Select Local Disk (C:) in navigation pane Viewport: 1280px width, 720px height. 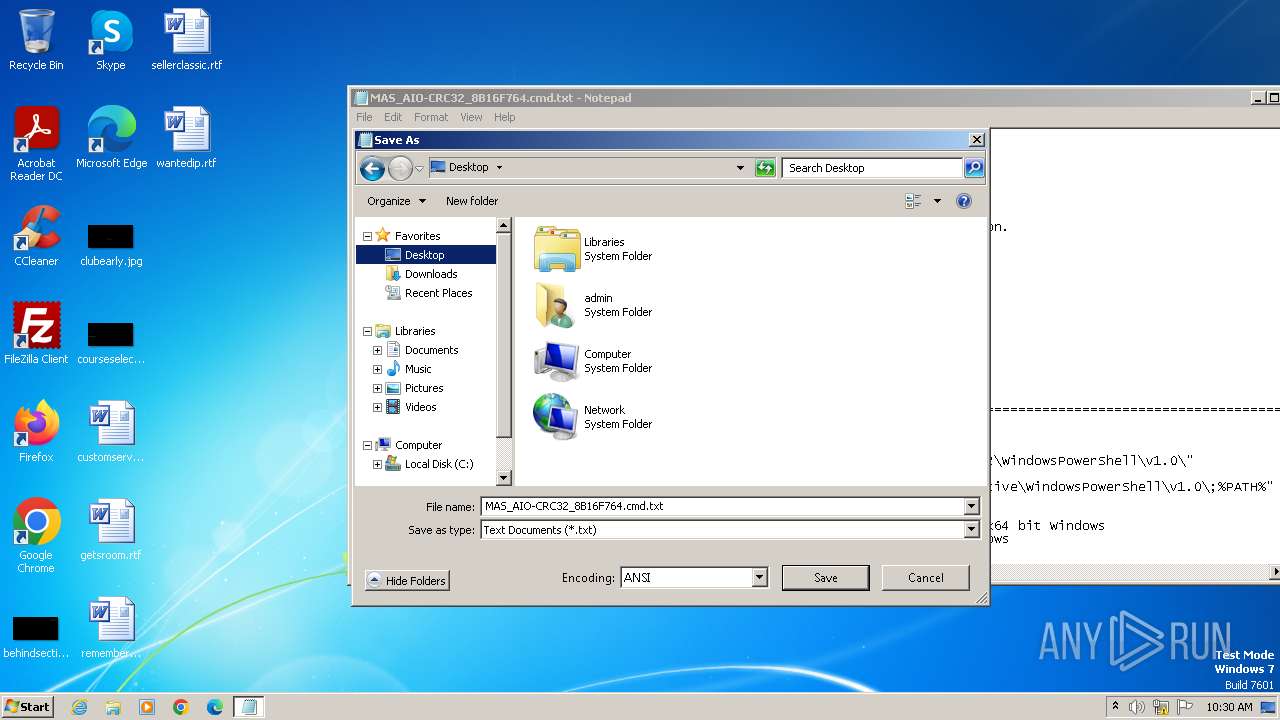[438, 464]
